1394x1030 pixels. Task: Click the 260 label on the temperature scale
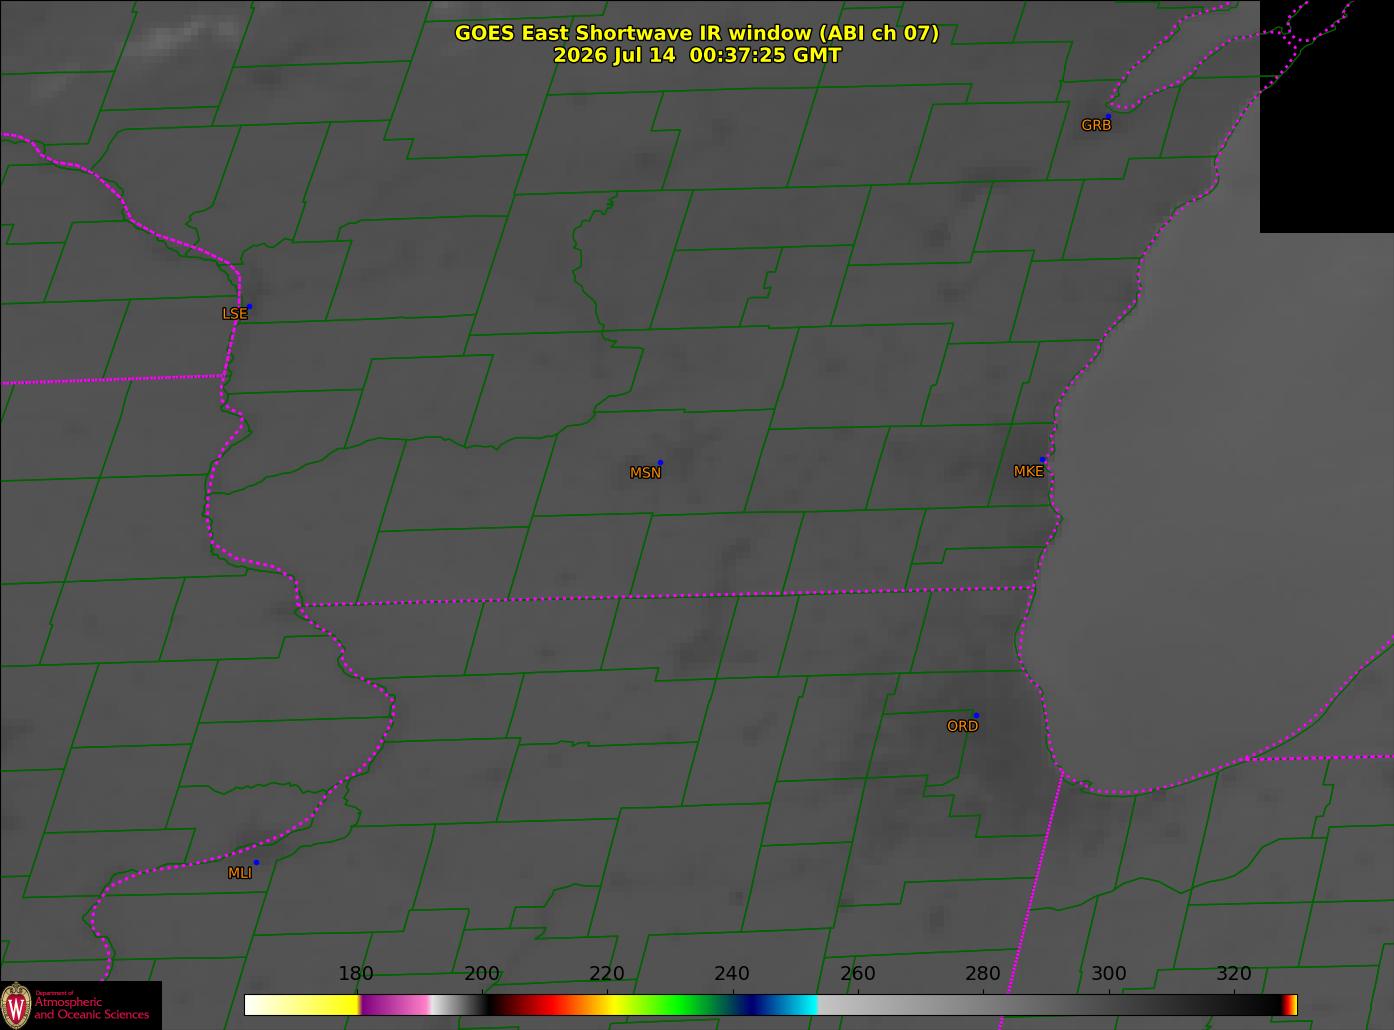click(857, 974)
